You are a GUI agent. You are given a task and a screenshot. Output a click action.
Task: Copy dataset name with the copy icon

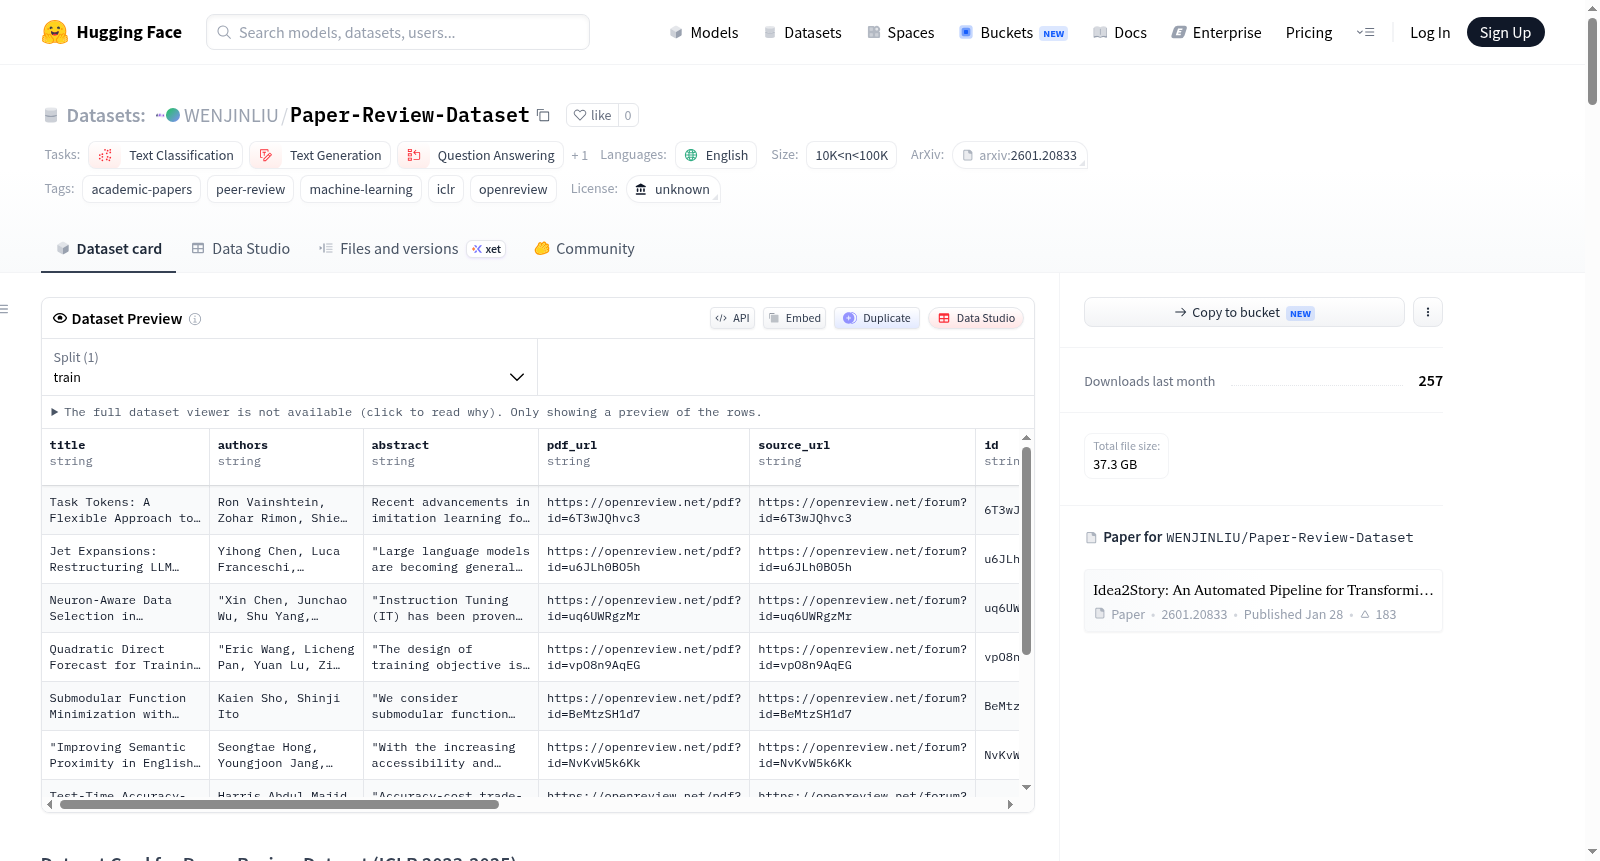coord(543,115)
